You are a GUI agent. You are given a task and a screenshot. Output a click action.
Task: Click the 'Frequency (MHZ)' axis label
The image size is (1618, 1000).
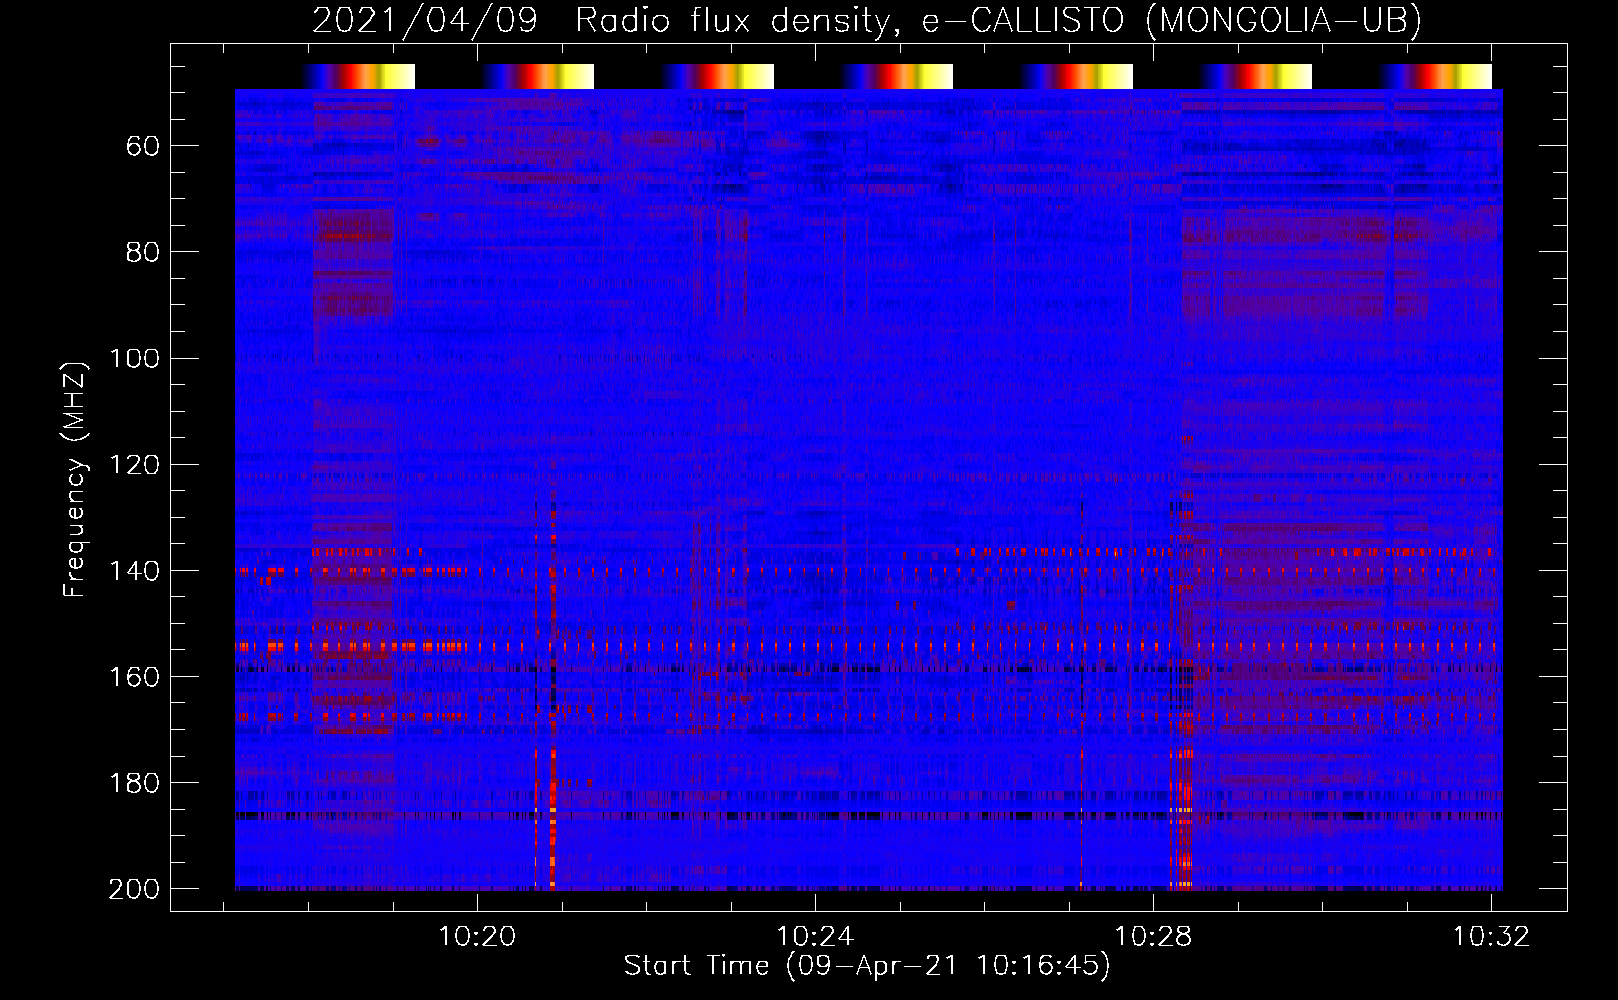(x=75, y=479)
